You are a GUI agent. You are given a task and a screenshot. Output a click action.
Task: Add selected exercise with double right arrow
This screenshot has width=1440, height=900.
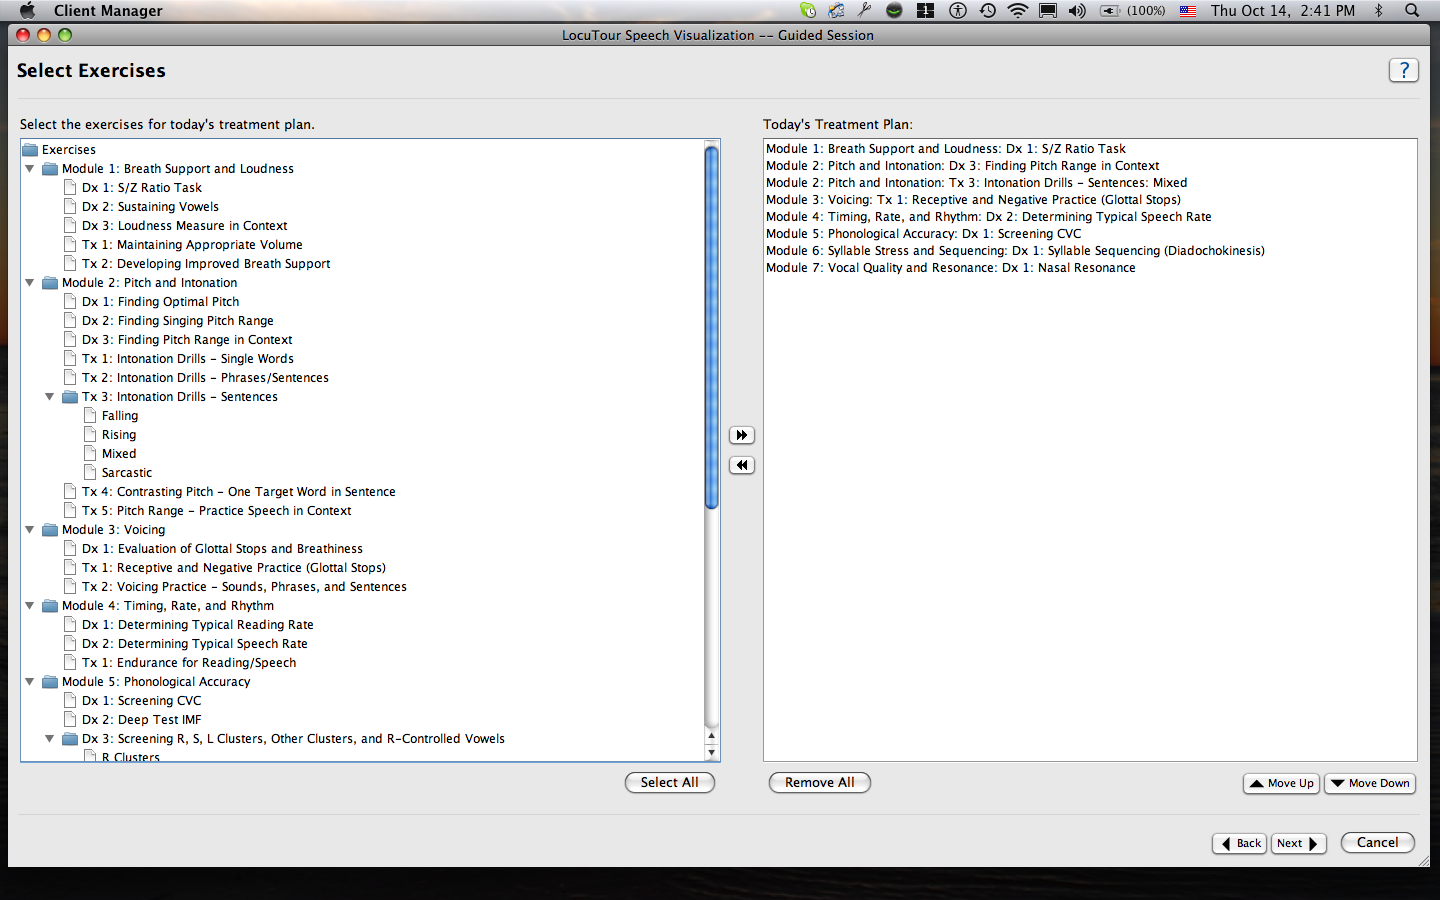coord(742,435)
